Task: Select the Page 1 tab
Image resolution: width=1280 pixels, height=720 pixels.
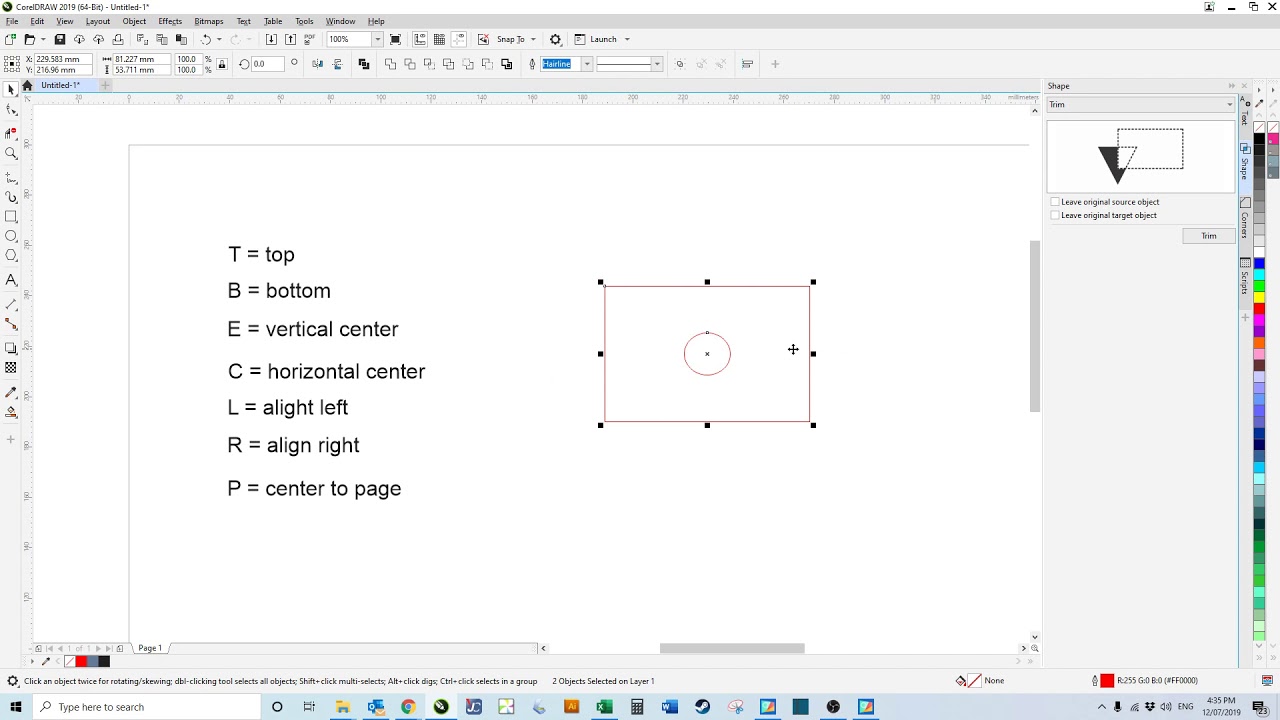Action: [150, 648]
